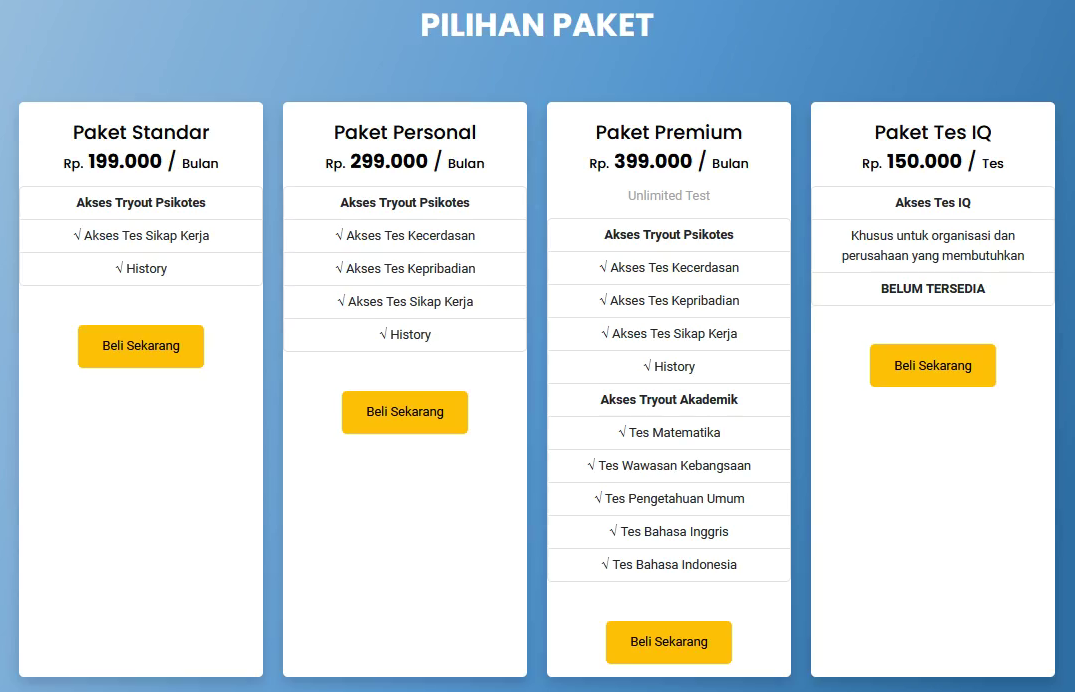Select Tes Bahasa Indonesia row
Screen dimensions: 1075x692
669,565
